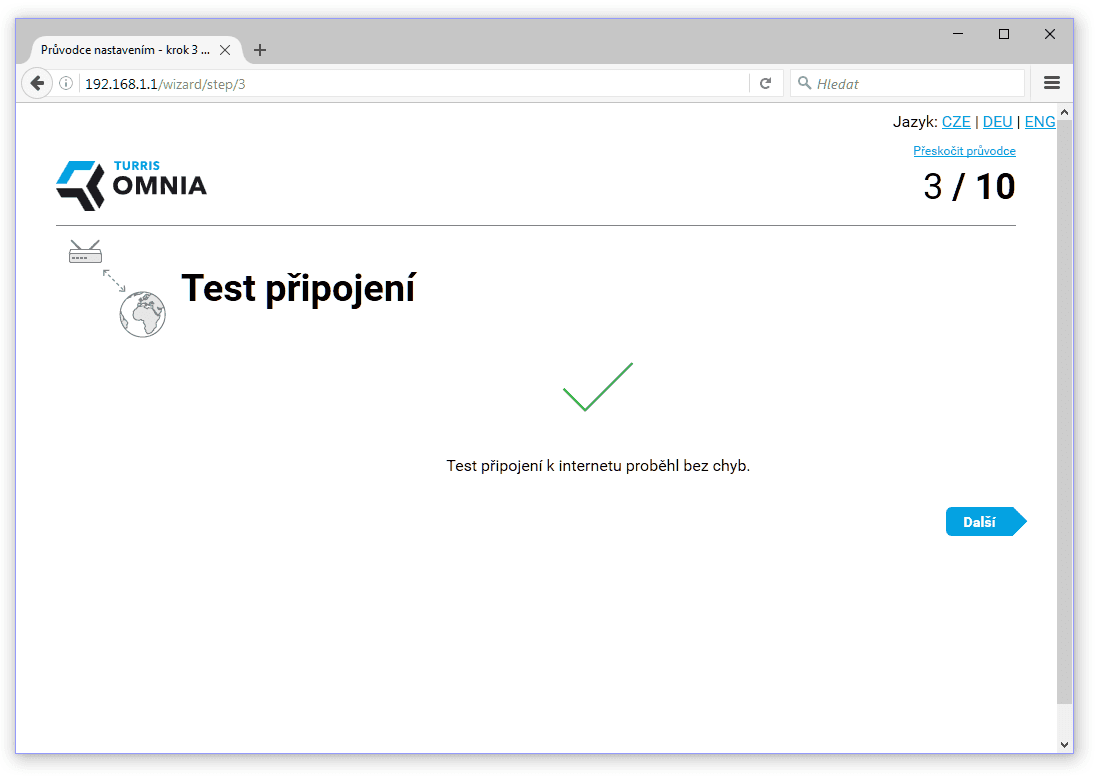
Task: Click the Přeskočit průvodce link
Action: (x=963, y=150)
